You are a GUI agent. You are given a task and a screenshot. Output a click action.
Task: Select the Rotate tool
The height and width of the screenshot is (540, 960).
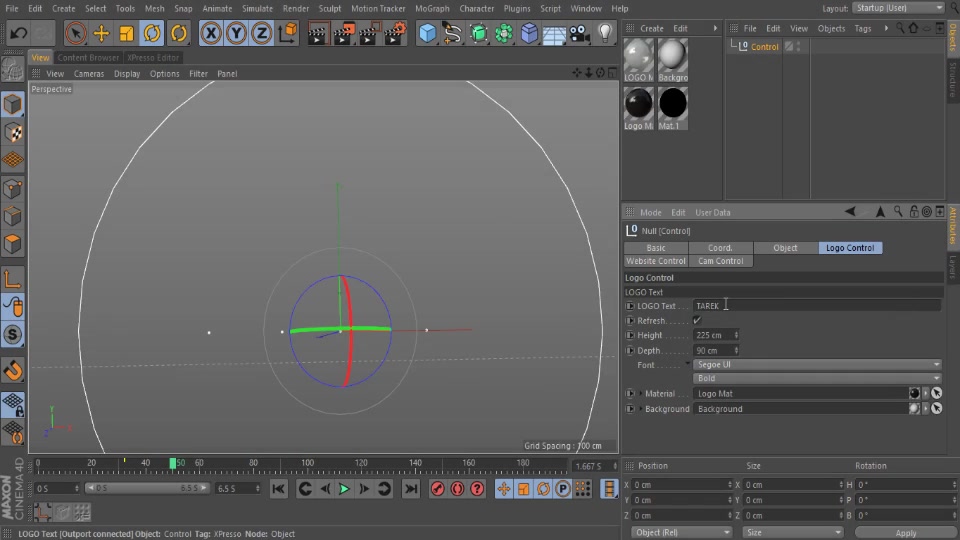point(152,33)
